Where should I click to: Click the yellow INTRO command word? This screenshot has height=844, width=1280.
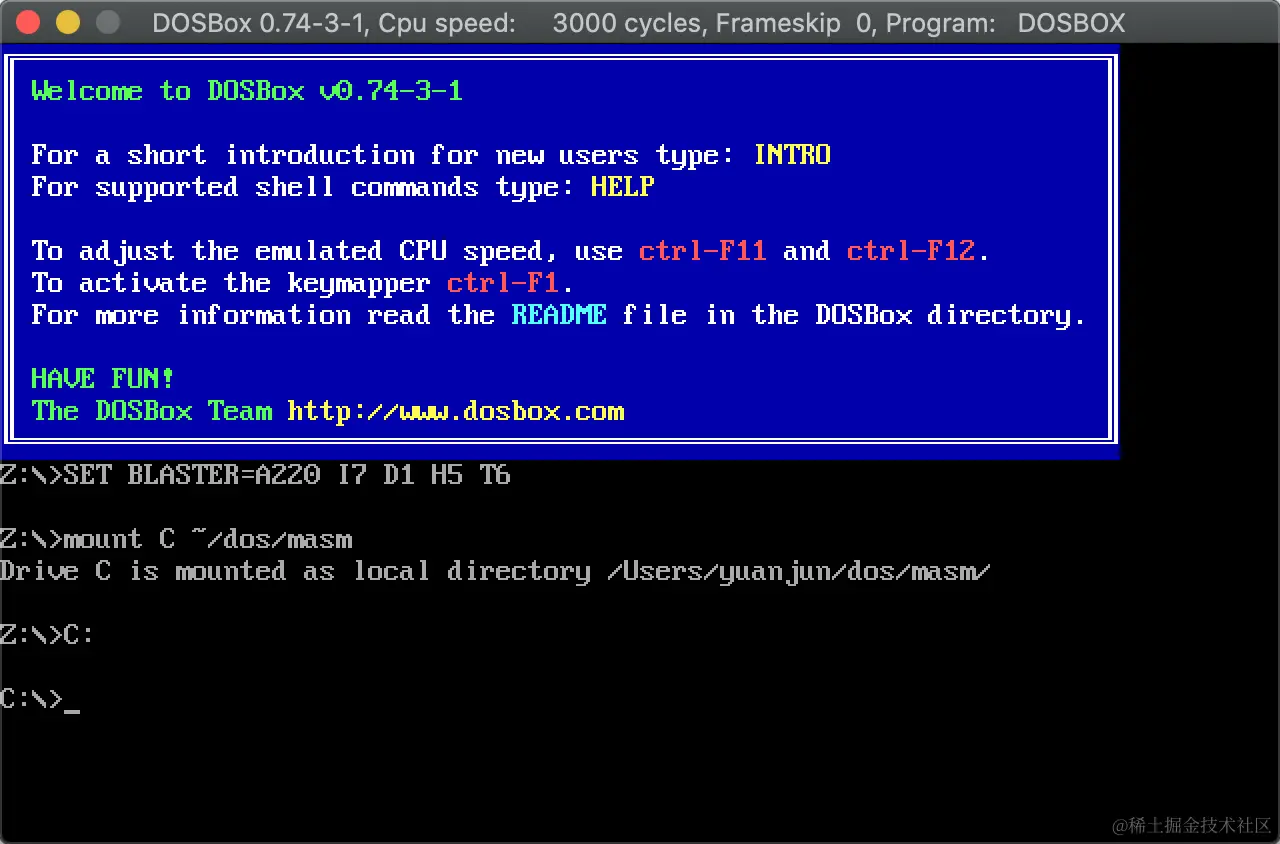792,155
